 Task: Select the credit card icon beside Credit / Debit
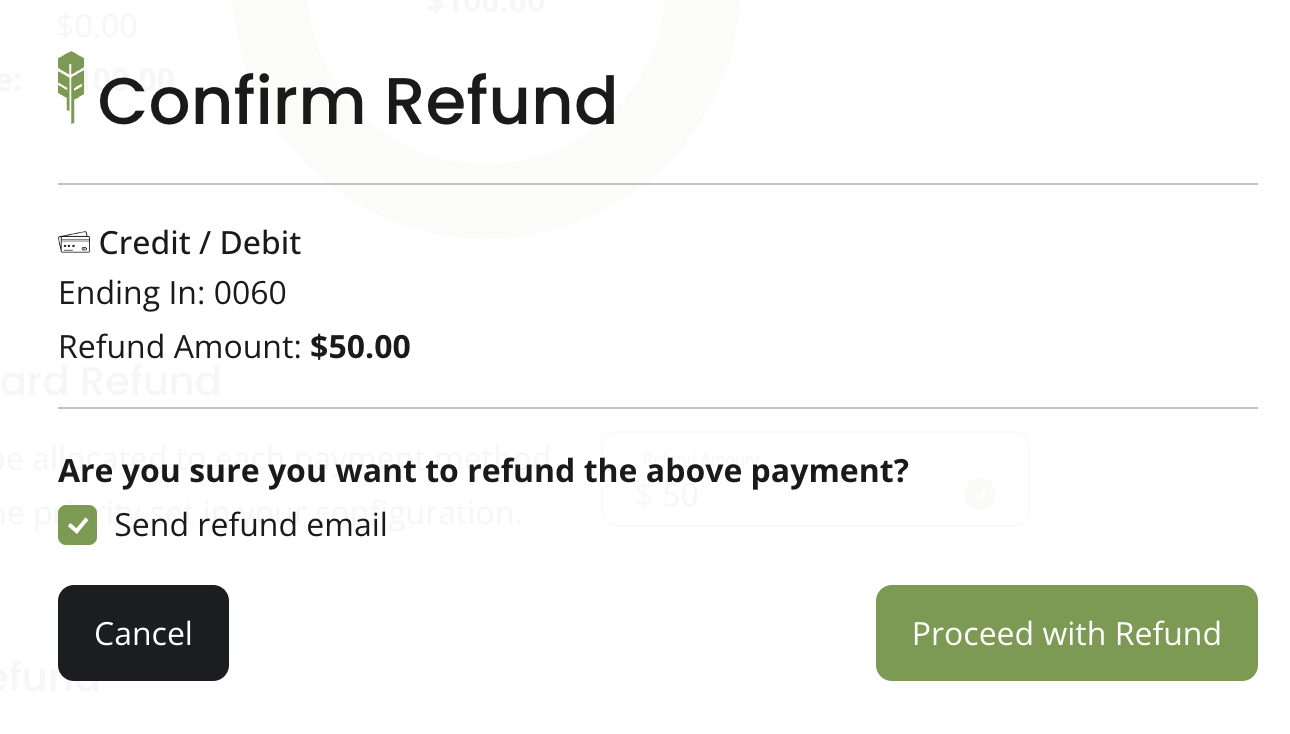click(x=74, y=242)
